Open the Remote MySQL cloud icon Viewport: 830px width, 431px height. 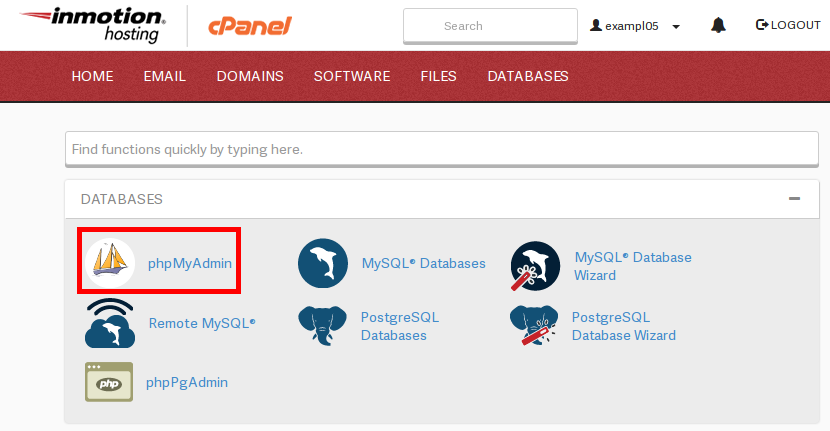pos(110,323)
